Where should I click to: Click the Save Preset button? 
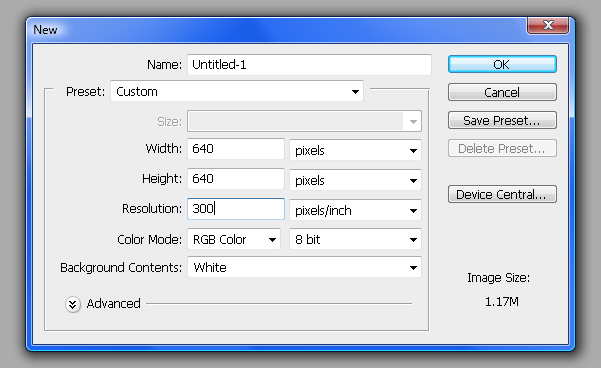click(502, 120)
